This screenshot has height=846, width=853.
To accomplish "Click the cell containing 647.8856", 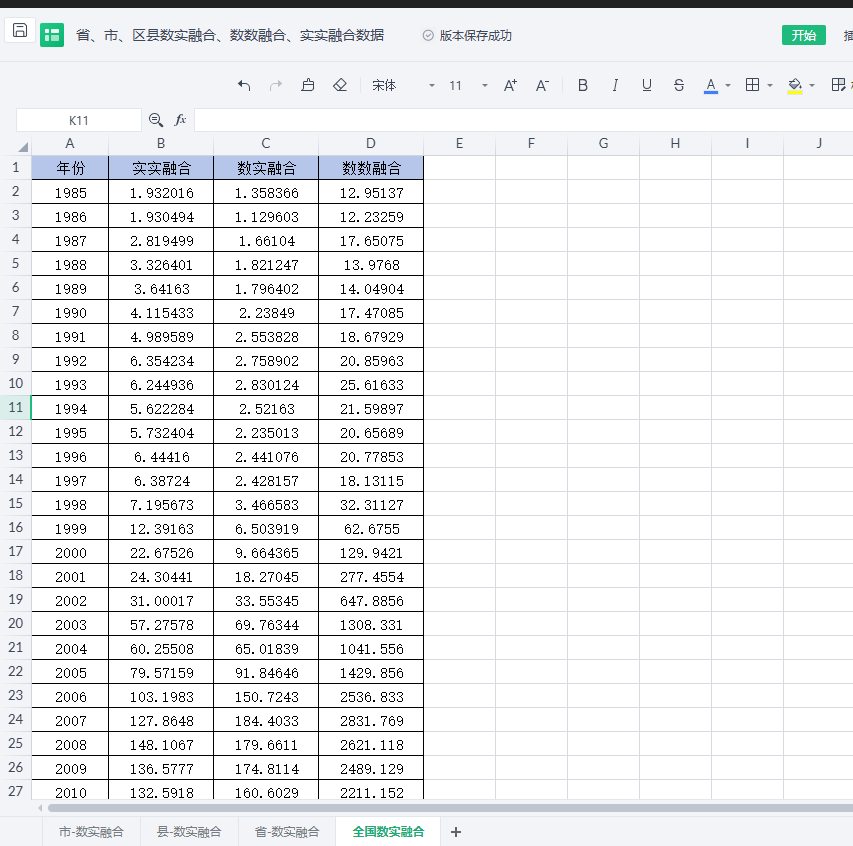I will (x=371, y=601).
